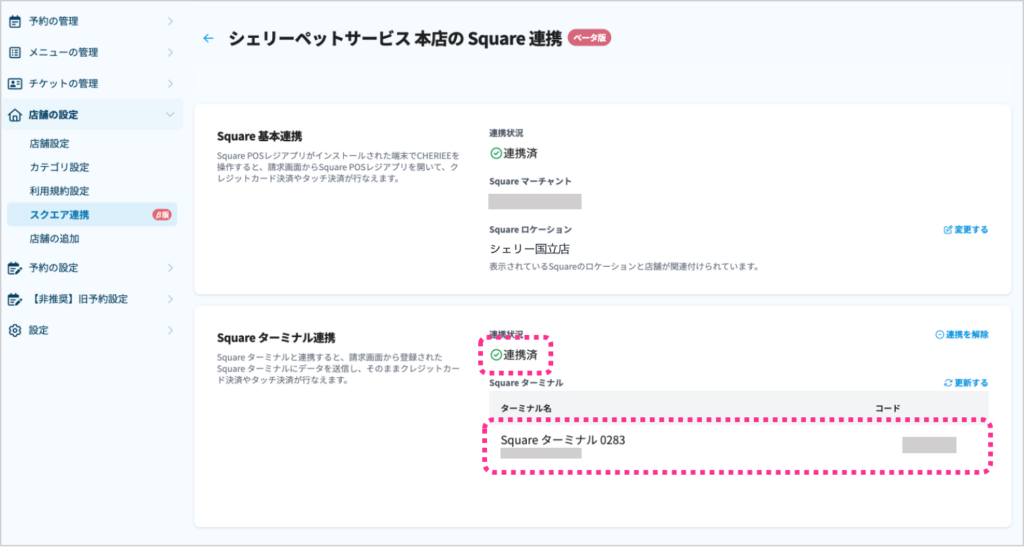Image resolution: width=1024 pixels, height=547 pixels.
Task: Expand the 予約の管理 chevron
Action: [x=170, y=21]
